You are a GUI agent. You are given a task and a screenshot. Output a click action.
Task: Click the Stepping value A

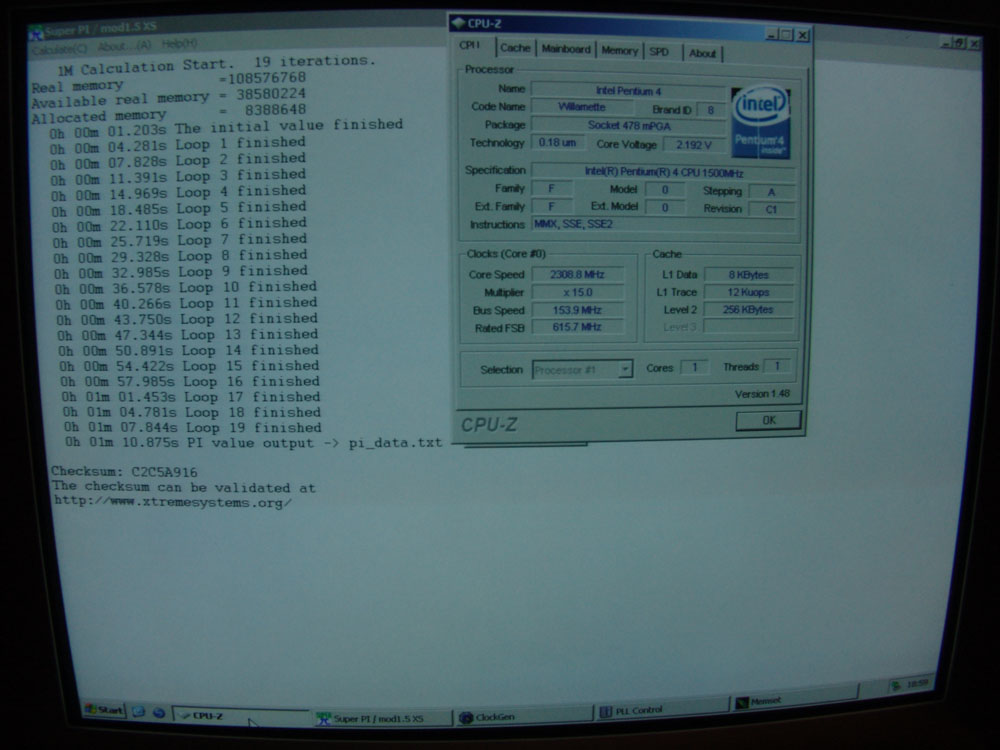tap(772, 192)
